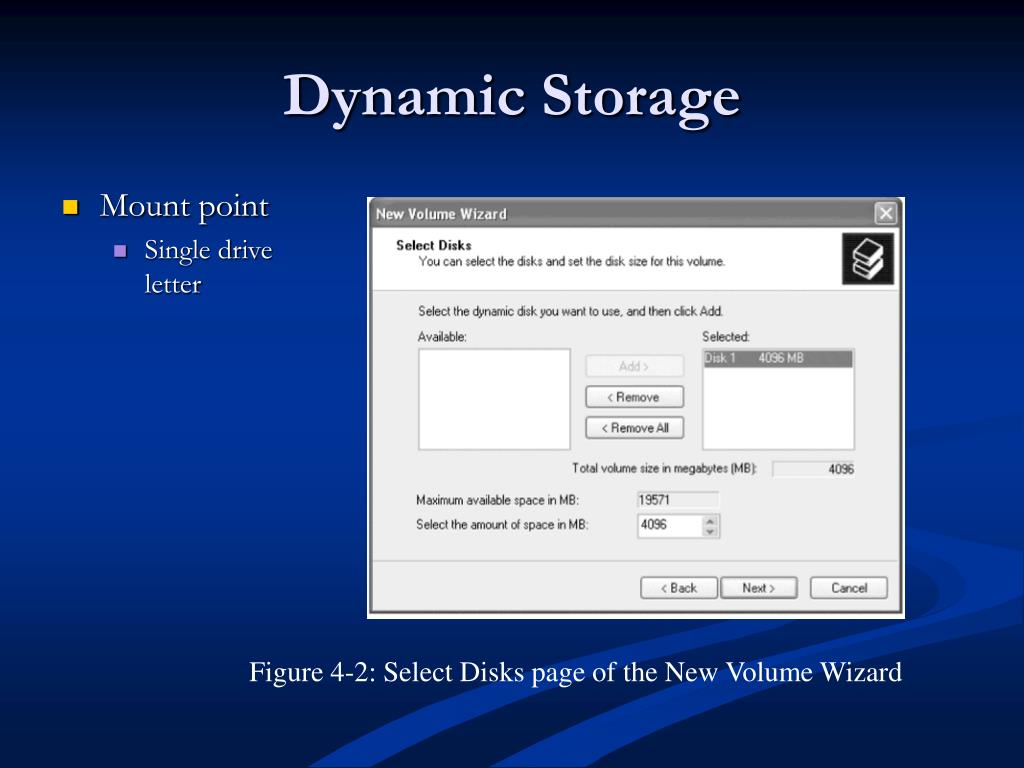Click the Maximum available space value 19571
This screenshot has width=1024, height=768.
coord(677,500)
